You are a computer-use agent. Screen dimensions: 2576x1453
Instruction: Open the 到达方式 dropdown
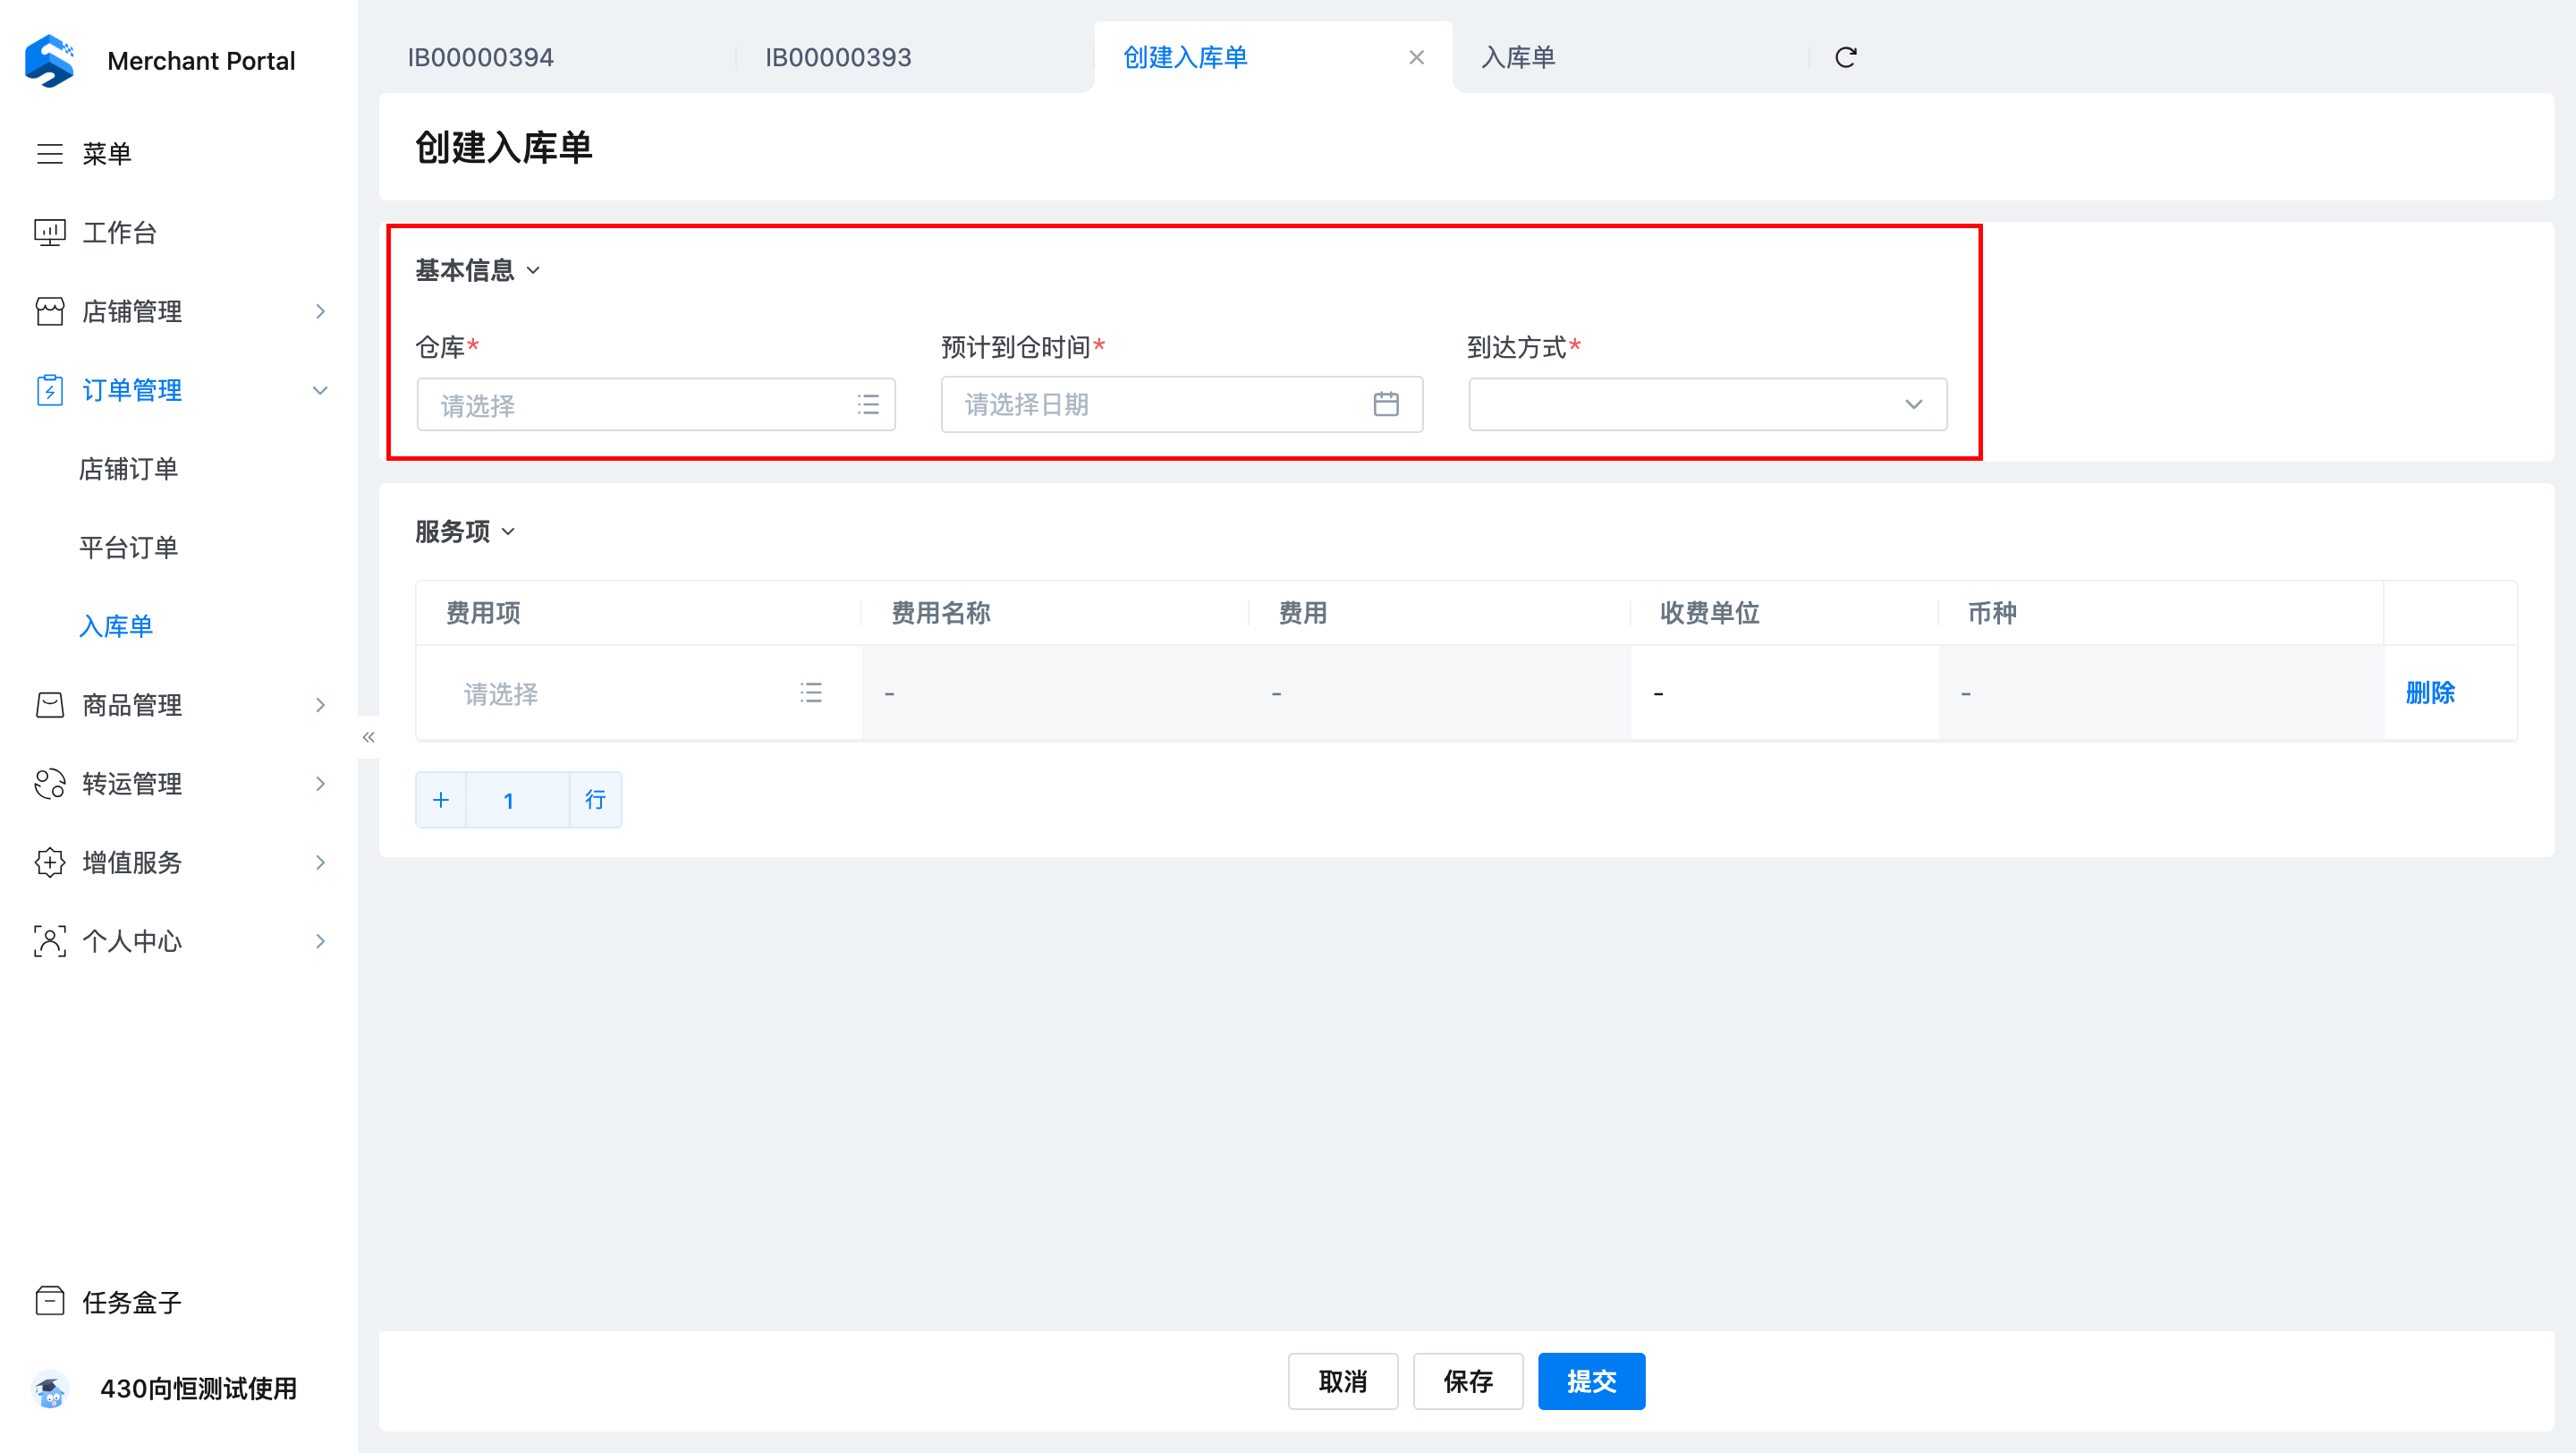click(x=1706, y=404)
